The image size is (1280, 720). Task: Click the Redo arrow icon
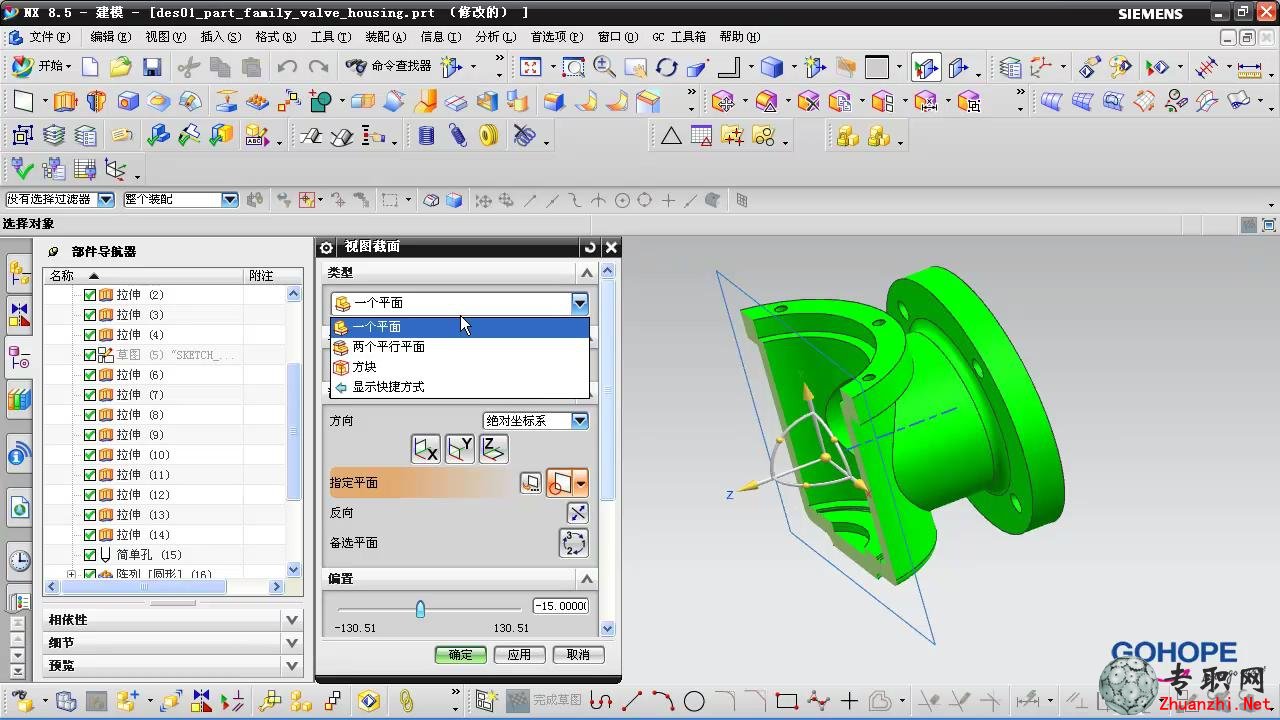pyautogui.click(x=318, y=68)
